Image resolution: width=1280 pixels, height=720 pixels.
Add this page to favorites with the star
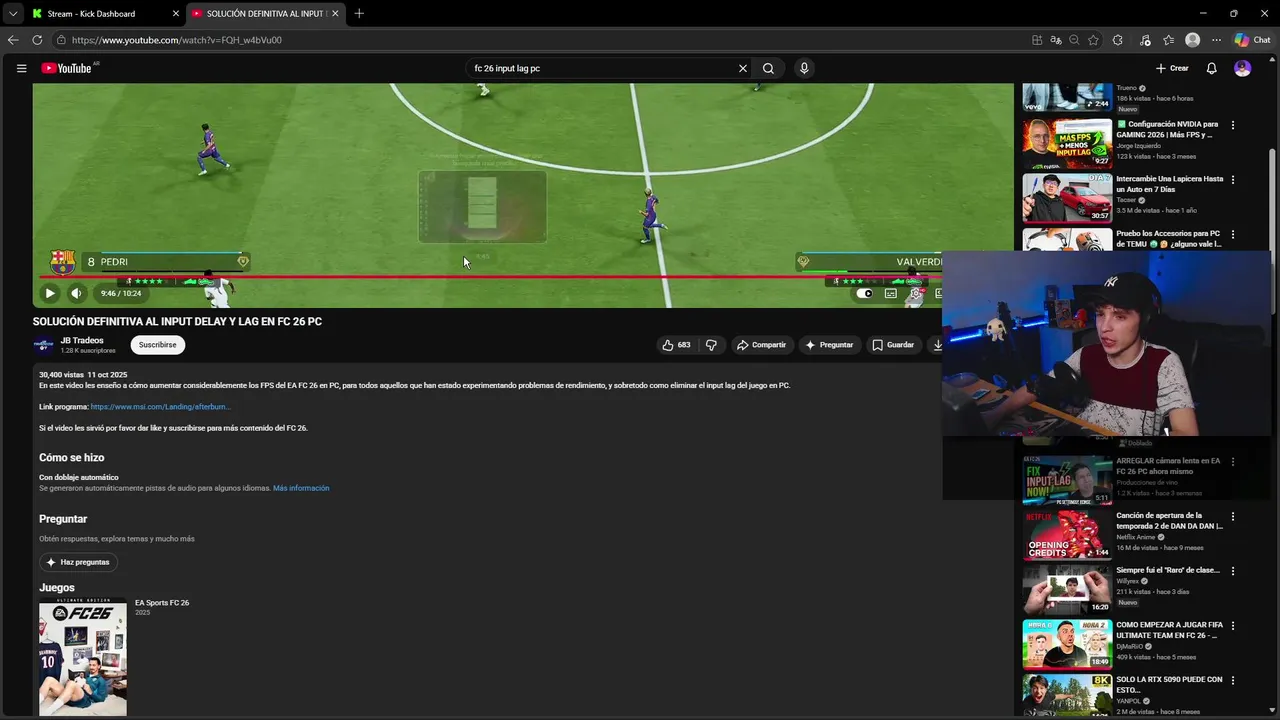[x=1093, y=40]
